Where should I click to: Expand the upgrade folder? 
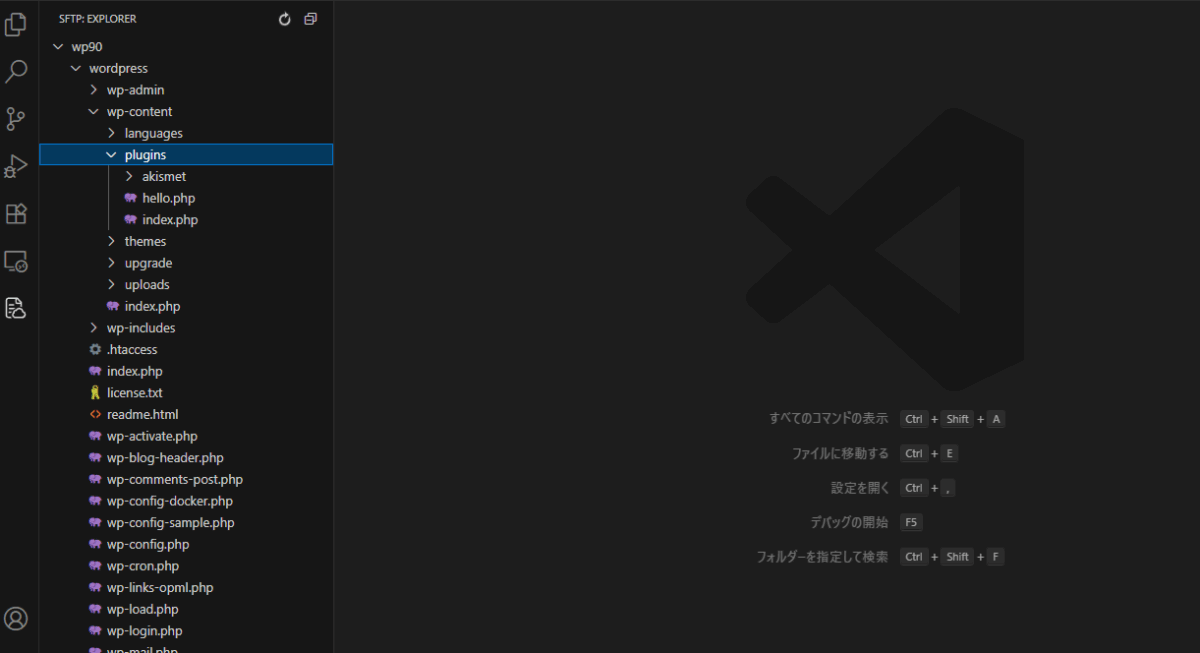click(x=112, y=263)
